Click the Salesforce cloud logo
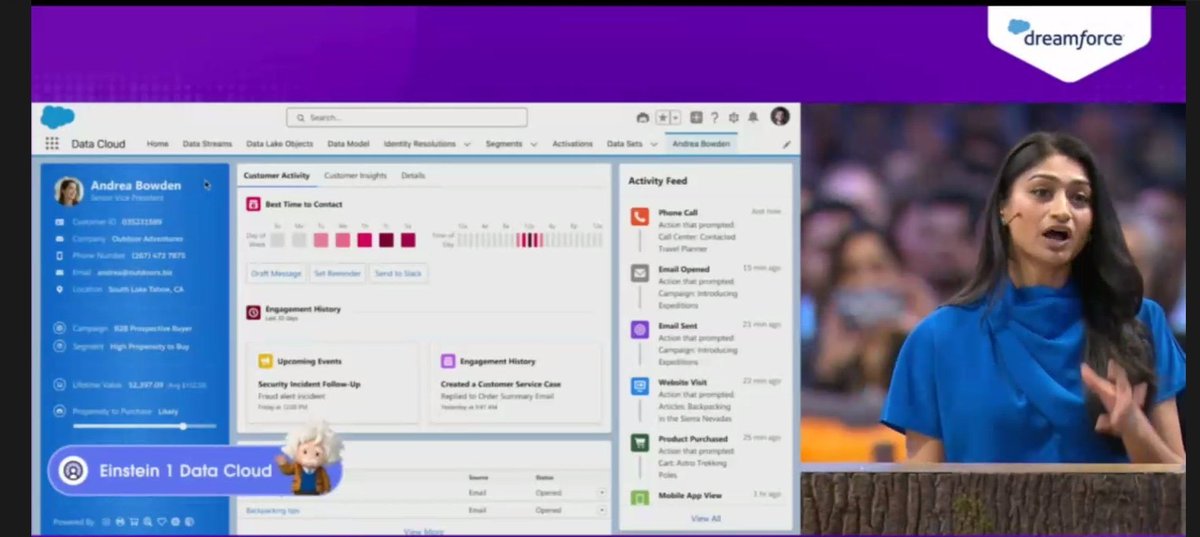 pos(57,117)
